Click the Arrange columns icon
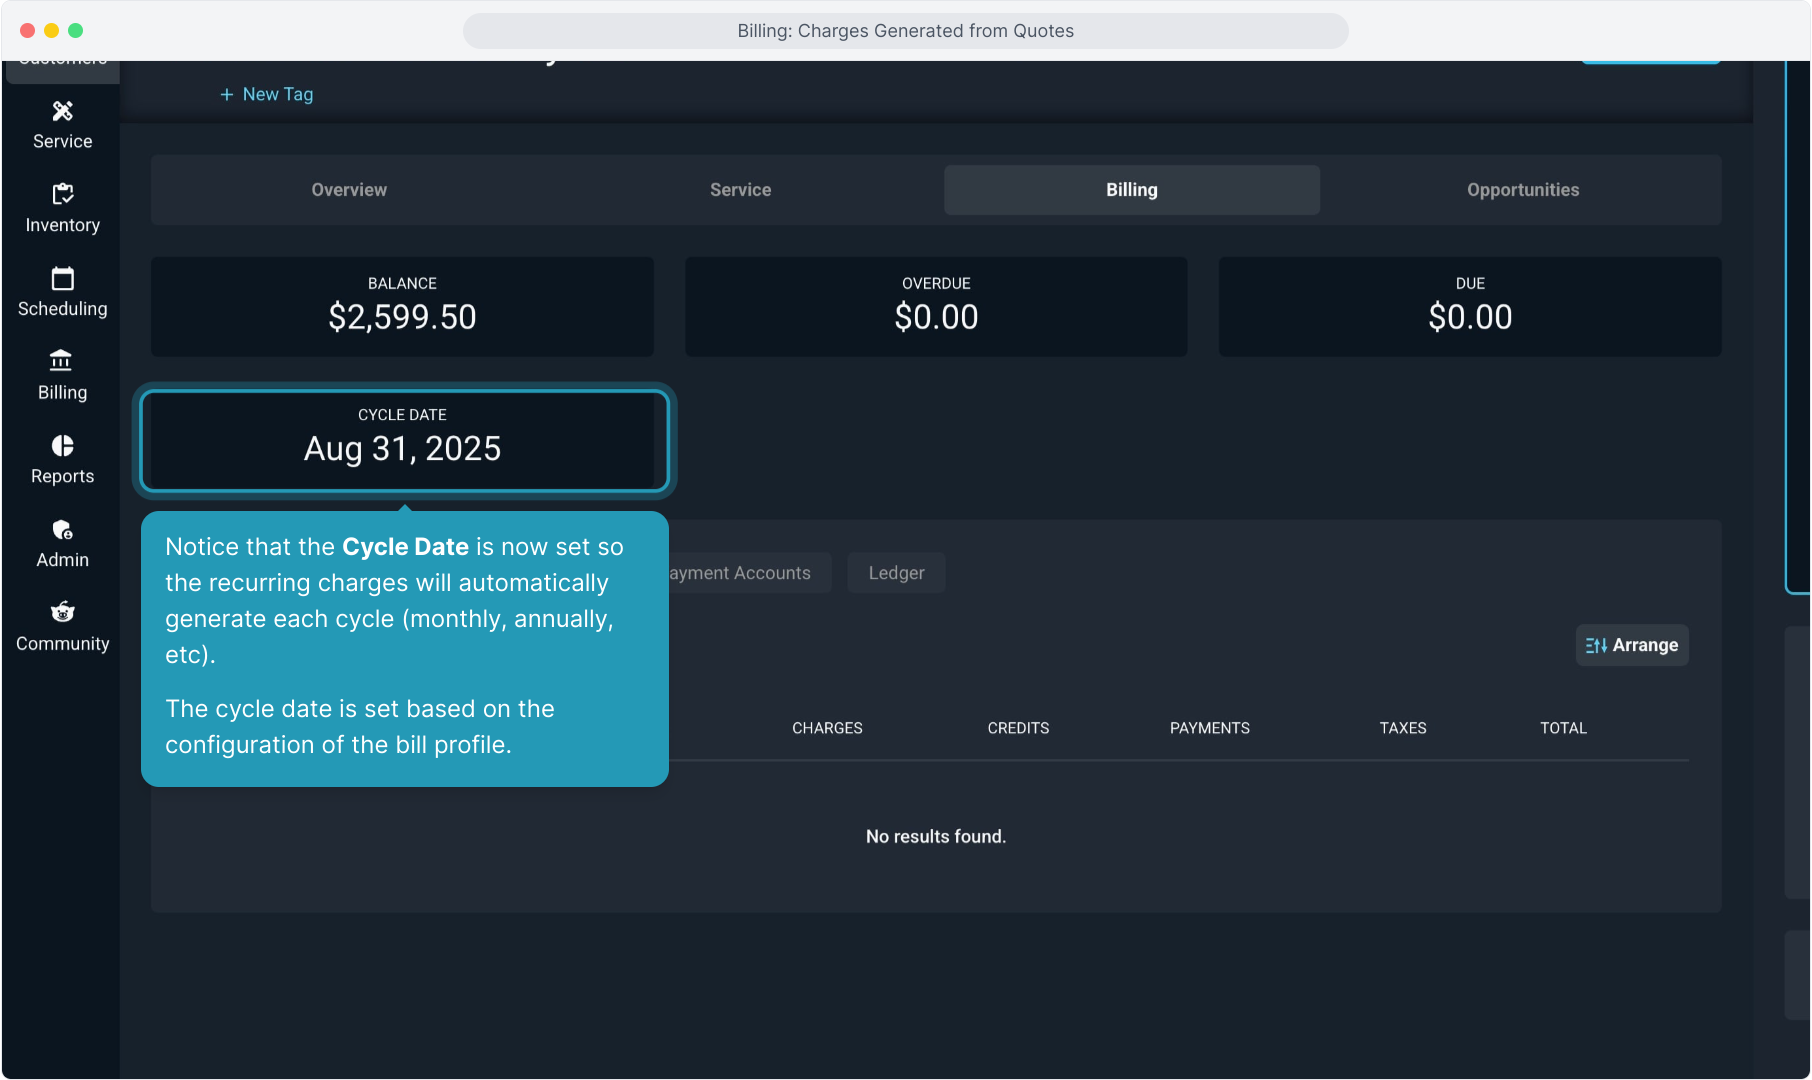 coord(1596,646)
